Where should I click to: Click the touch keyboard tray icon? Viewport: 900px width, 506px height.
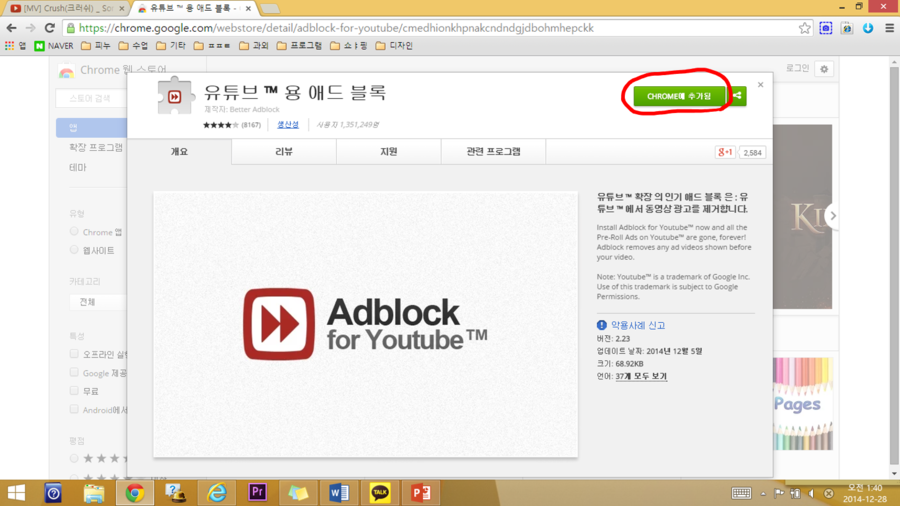[x=741, y=493]
